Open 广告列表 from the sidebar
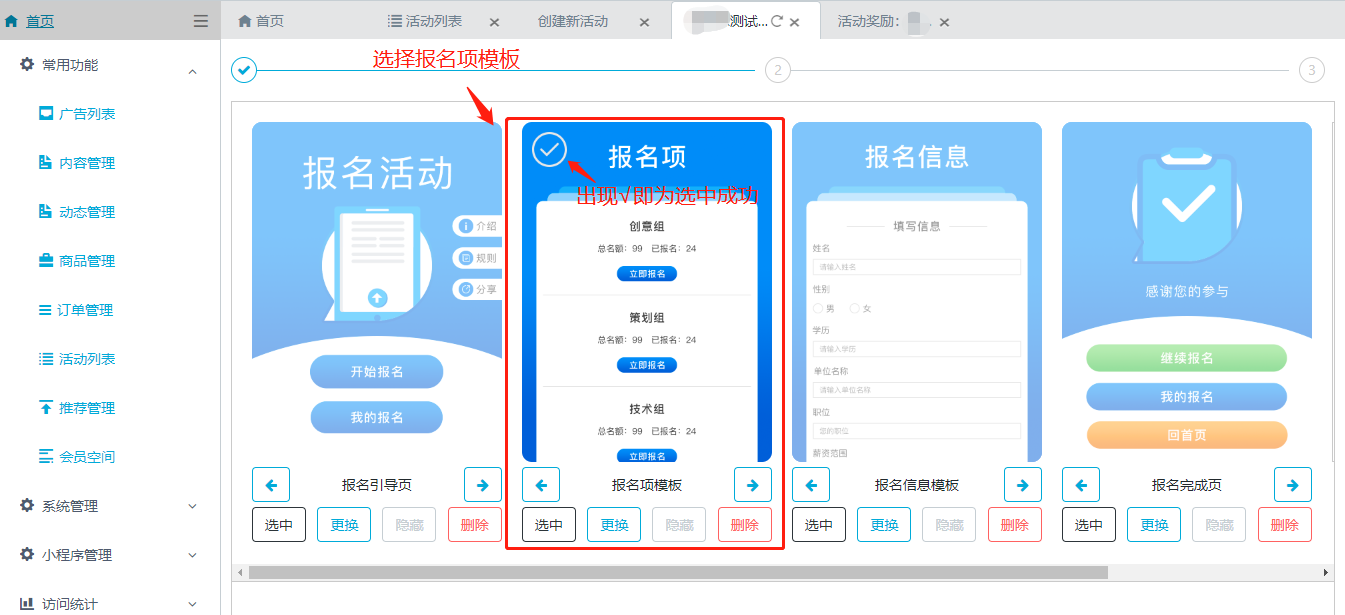 click(x=86, y=114)
